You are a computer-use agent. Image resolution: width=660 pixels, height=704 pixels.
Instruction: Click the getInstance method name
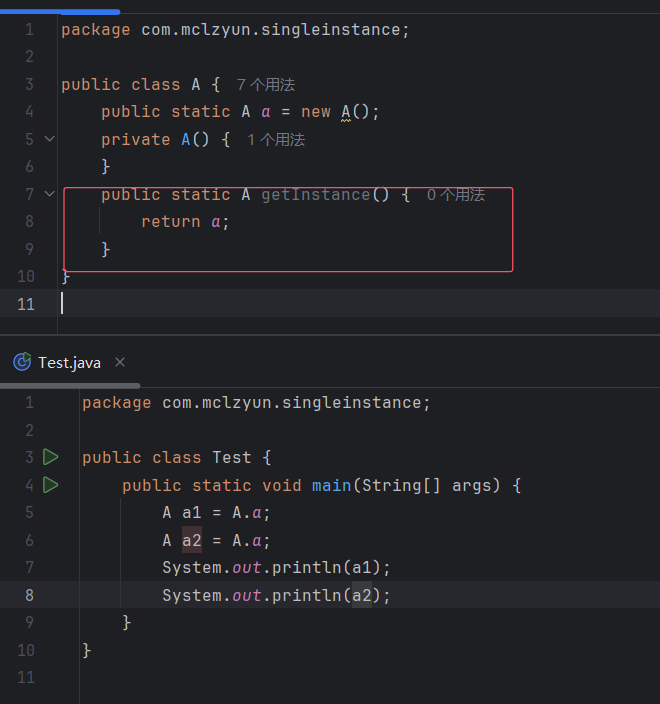click(316, 194)
